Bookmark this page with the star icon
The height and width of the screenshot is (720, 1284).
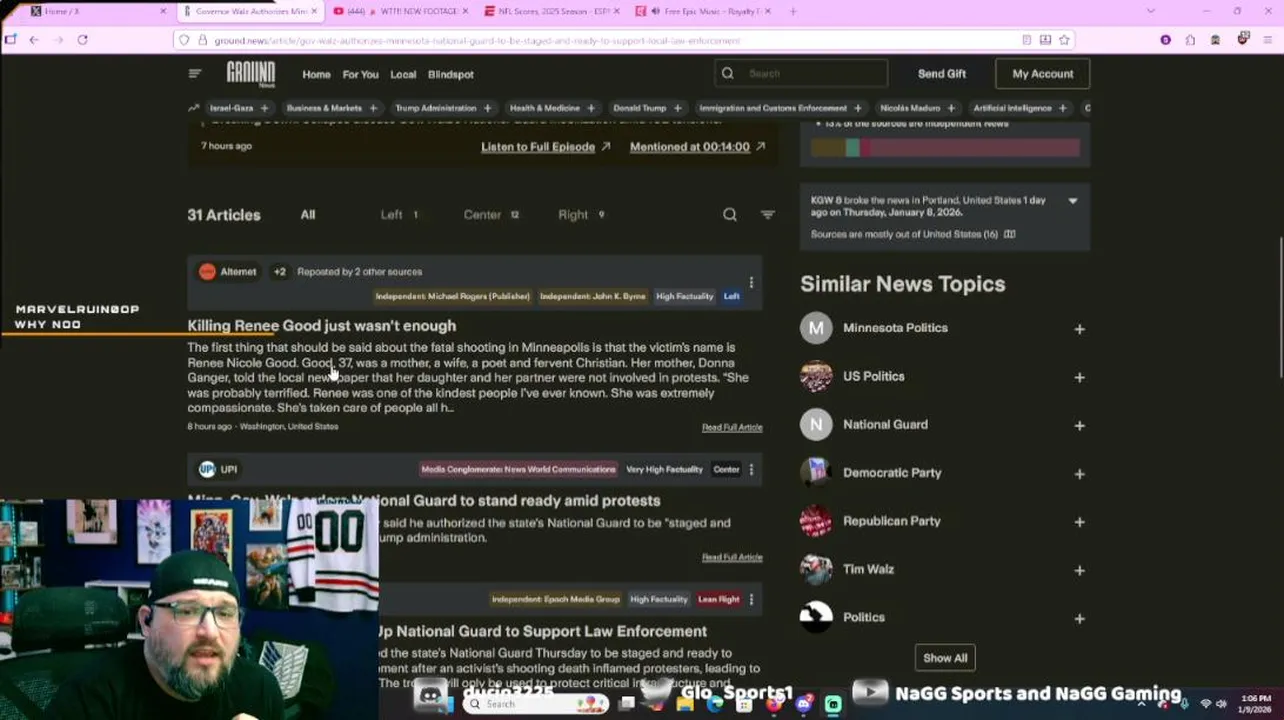coord(1064,40)
